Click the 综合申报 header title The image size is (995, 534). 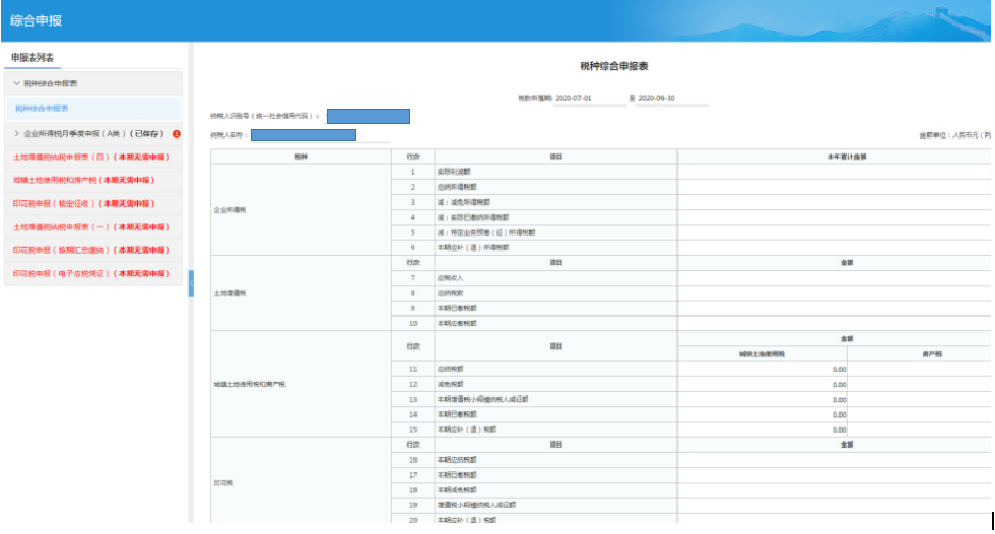[36, 20]
